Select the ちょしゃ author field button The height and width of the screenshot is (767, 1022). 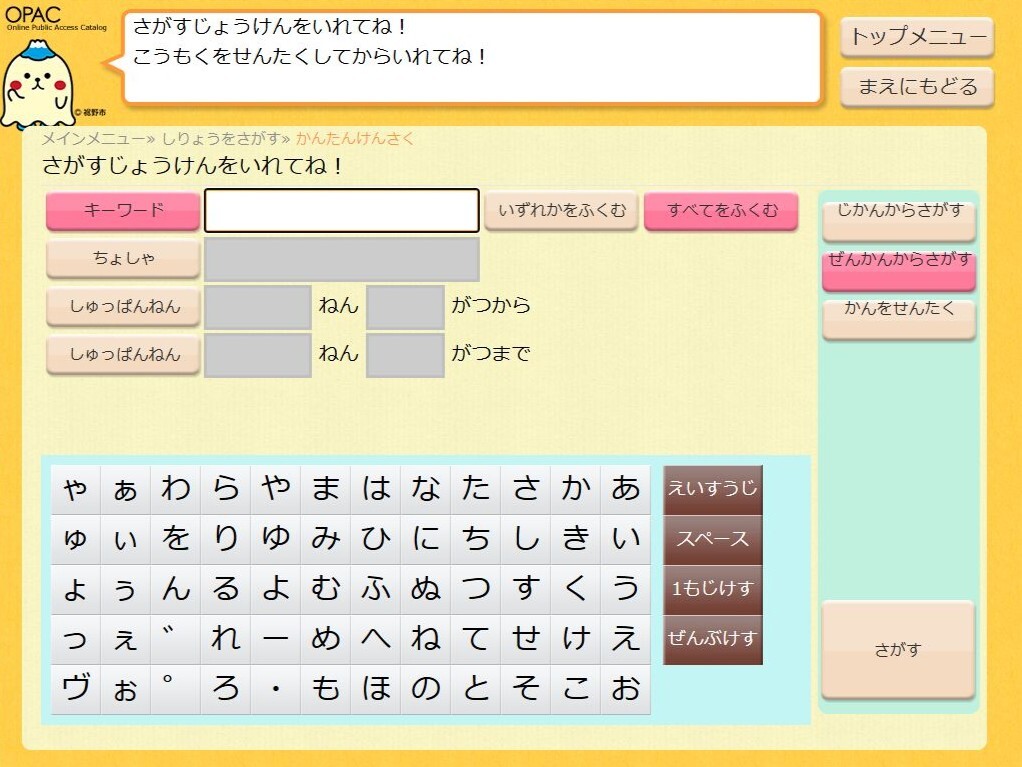[123, 259]
